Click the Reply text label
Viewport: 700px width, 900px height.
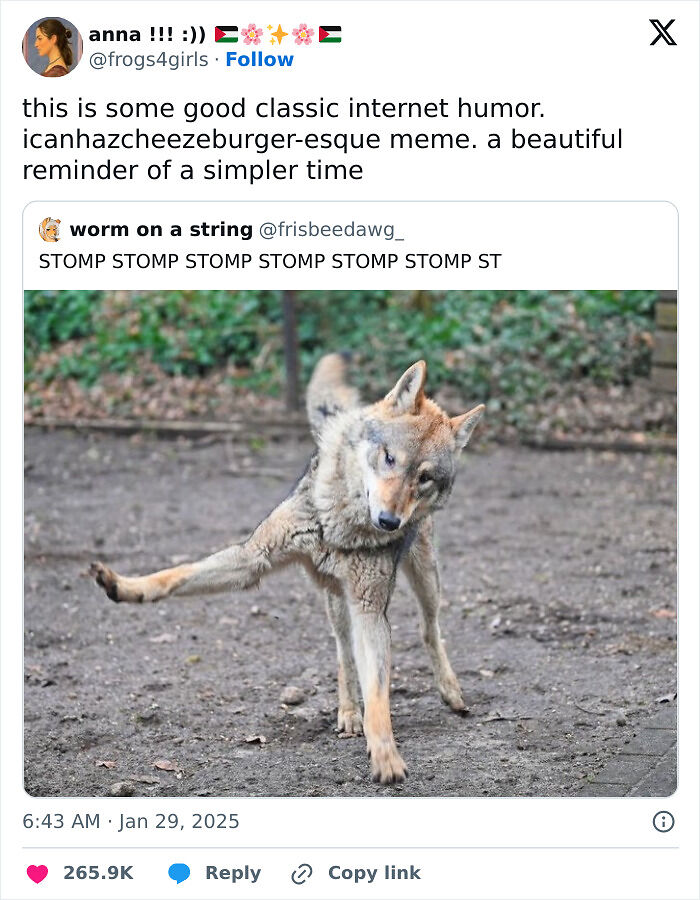click(x=233, y=873)
